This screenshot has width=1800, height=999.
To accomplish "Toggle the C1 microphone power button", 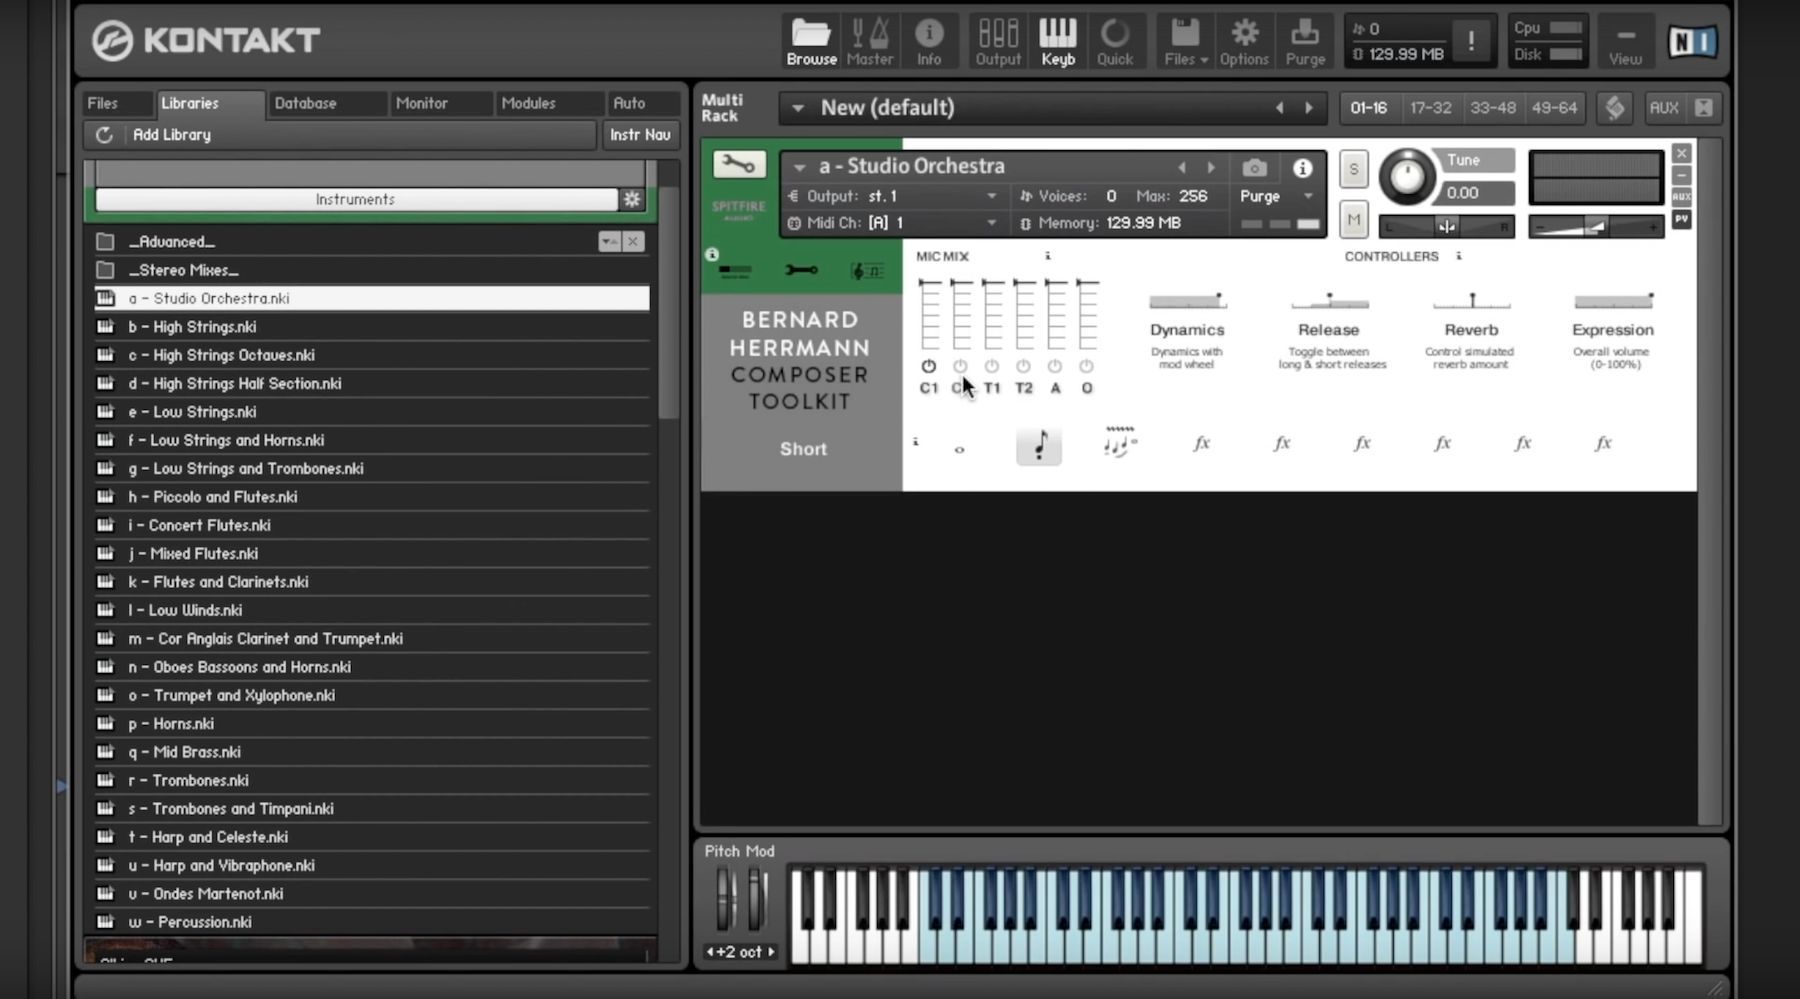I will [928, 366].
